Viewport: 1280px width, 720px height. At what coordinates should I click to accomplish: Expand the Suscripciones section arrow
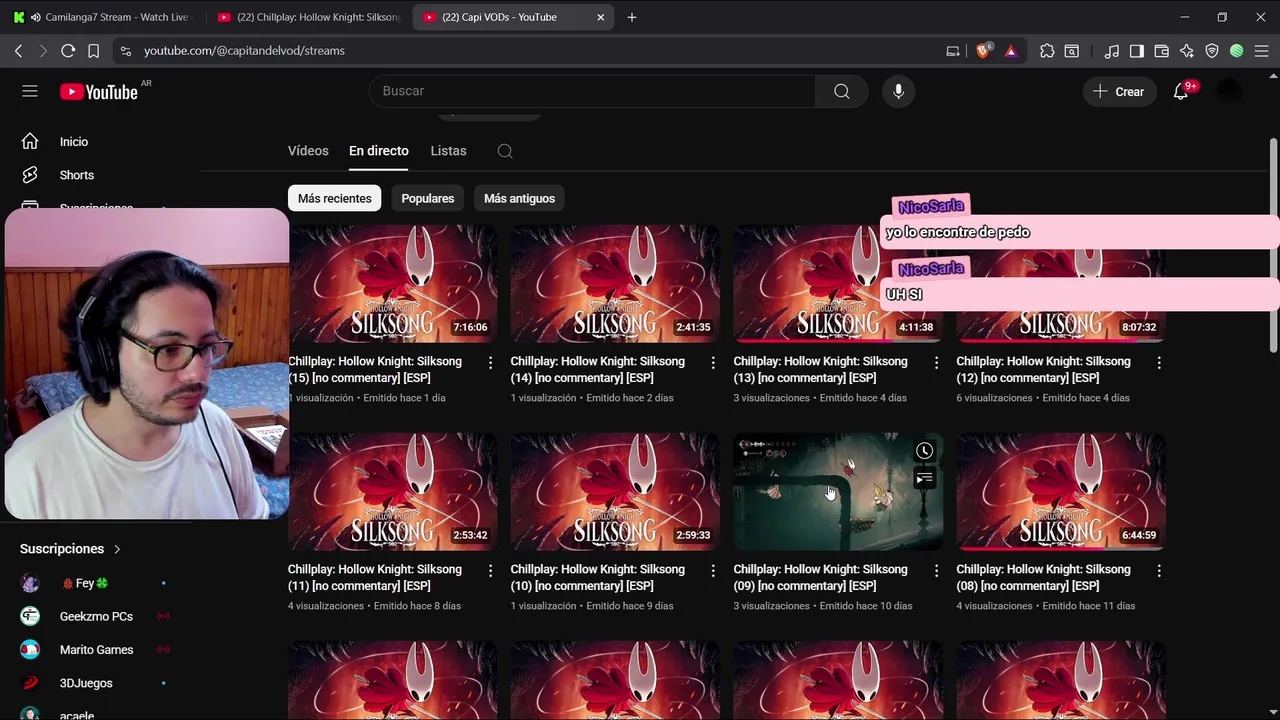(117, 549)
